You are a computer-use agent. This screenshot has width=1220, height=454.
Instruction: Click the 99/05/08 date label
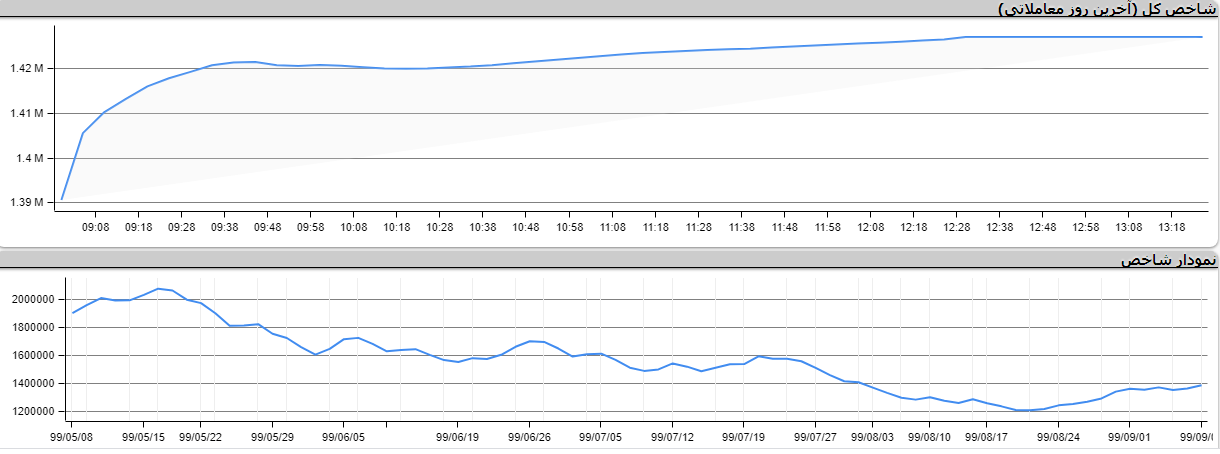(x=72, y=436)
